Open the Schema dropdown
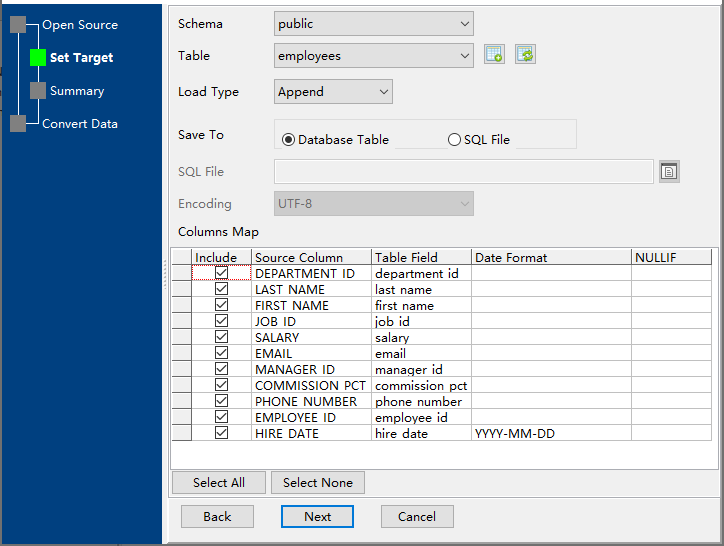 click(373, 23)
